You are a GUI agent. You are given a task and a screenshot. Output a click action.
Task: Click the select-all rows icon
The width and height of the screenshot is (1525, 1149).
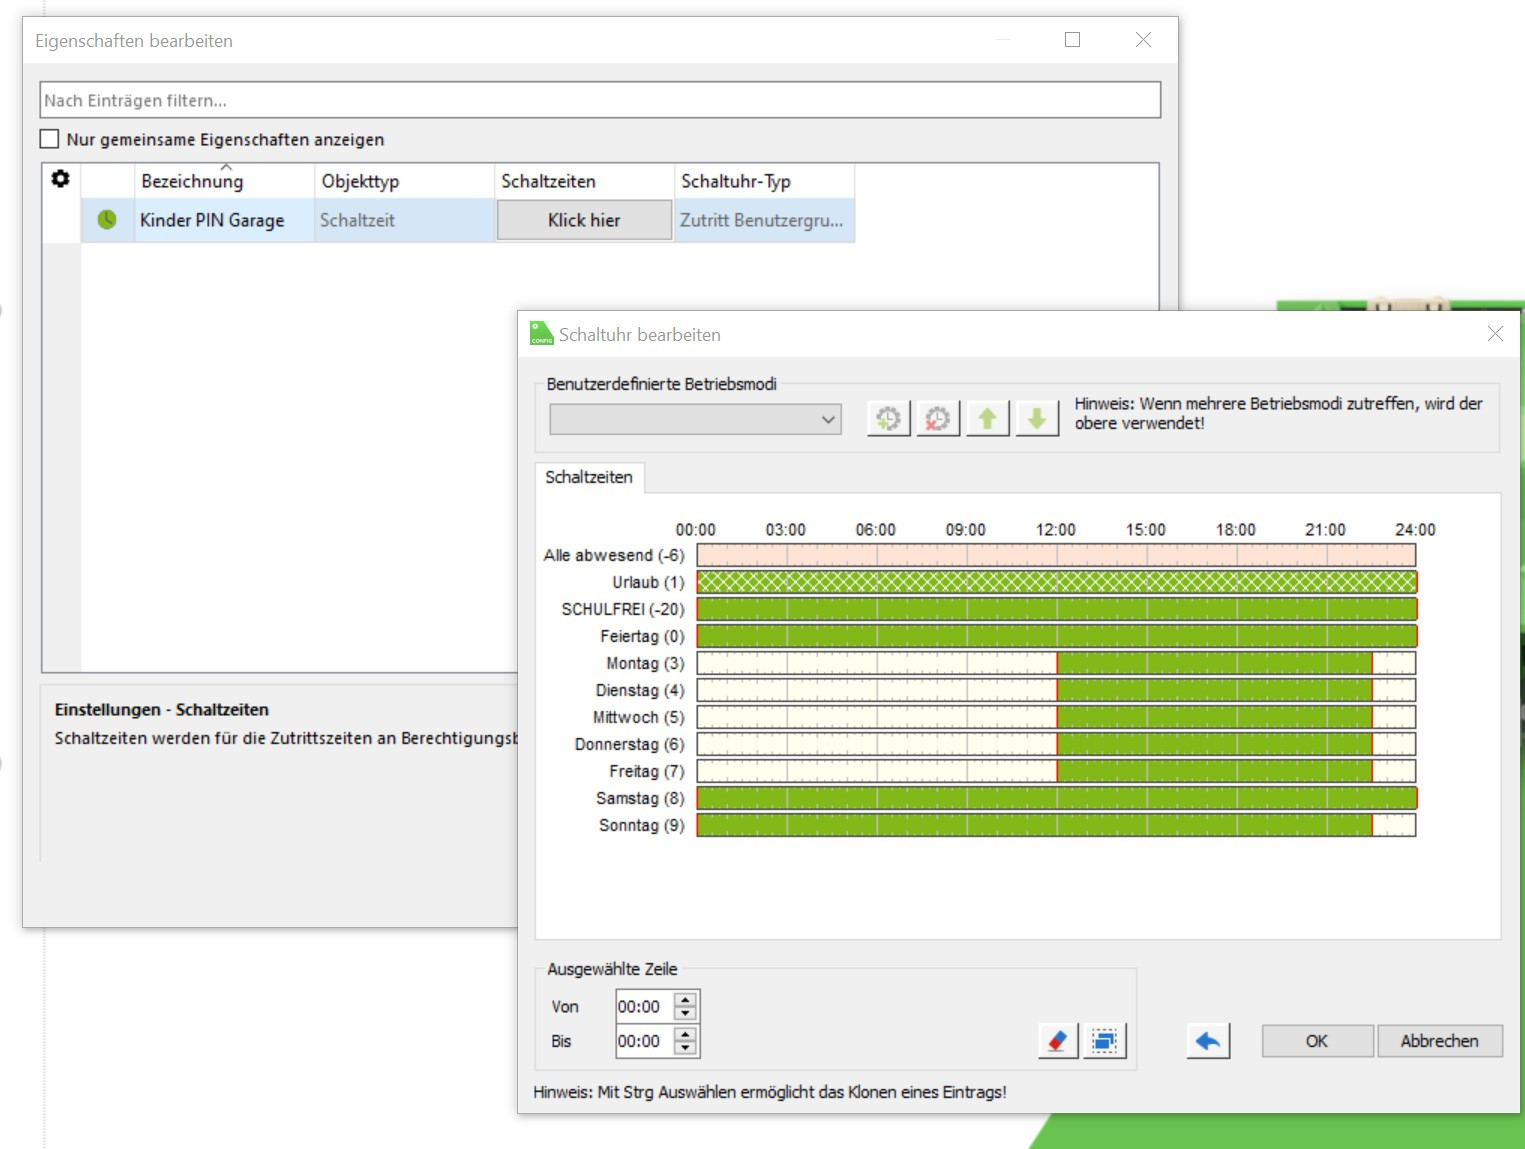pyautogui.click(x=1105, y=1041)
